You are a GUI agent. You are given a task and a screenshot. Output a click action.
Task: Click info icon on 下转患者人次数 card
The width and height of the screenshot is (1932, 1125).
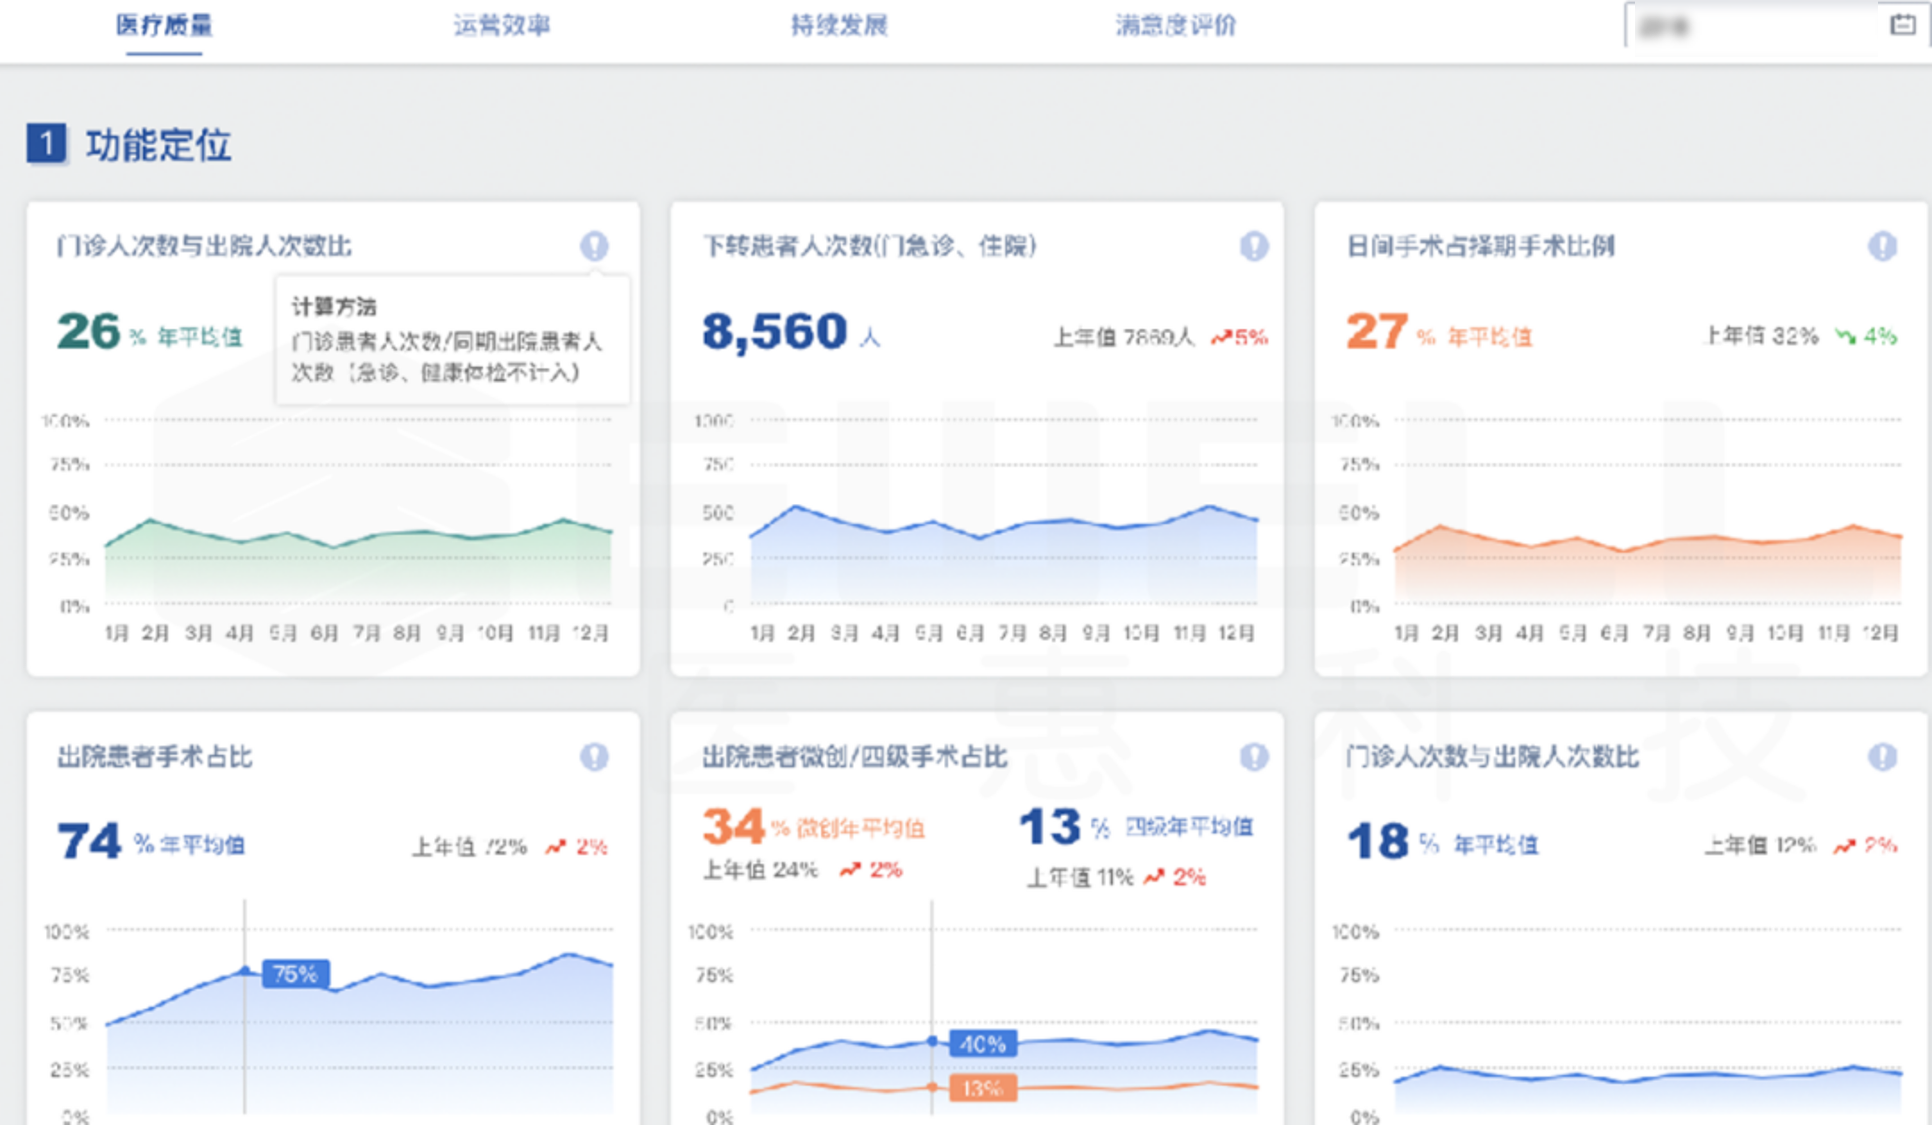[x=1254, y=246]
